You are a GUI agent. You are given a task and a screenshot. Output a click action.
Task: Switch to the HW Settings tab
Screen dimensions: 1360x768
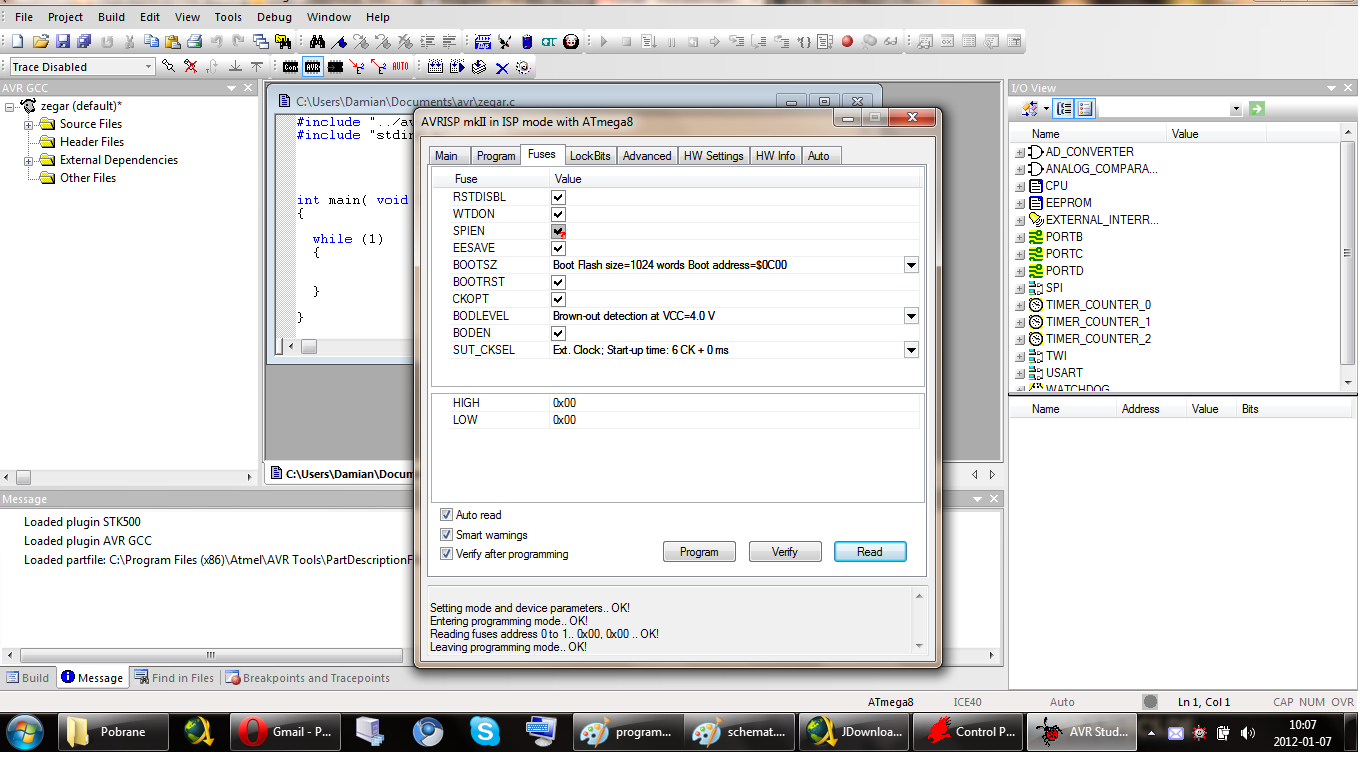tap(713, 156)
